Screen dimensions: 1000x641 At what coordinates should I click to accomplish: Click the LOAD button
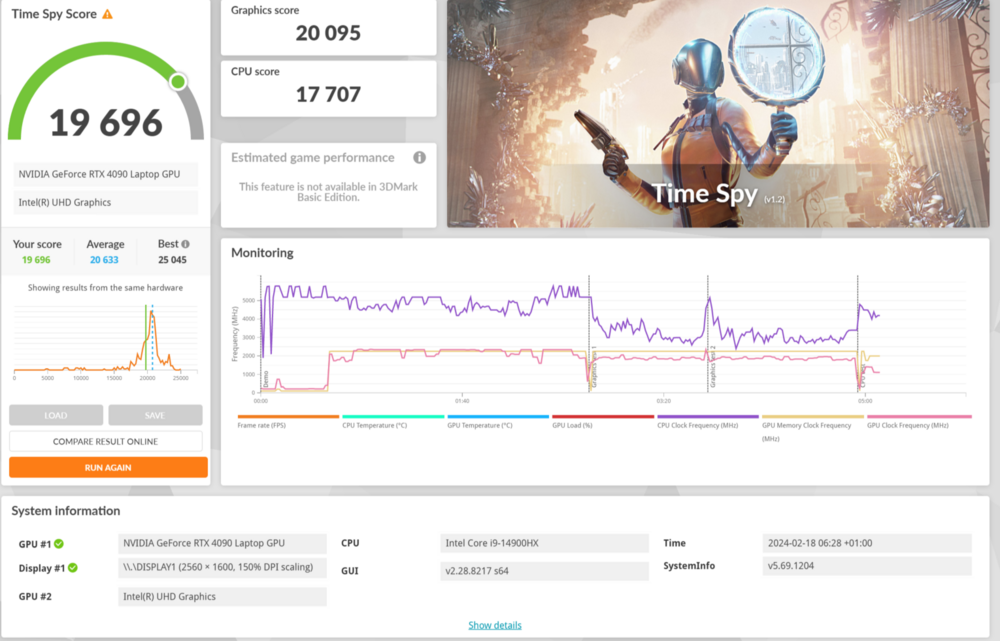click(56, 415)
